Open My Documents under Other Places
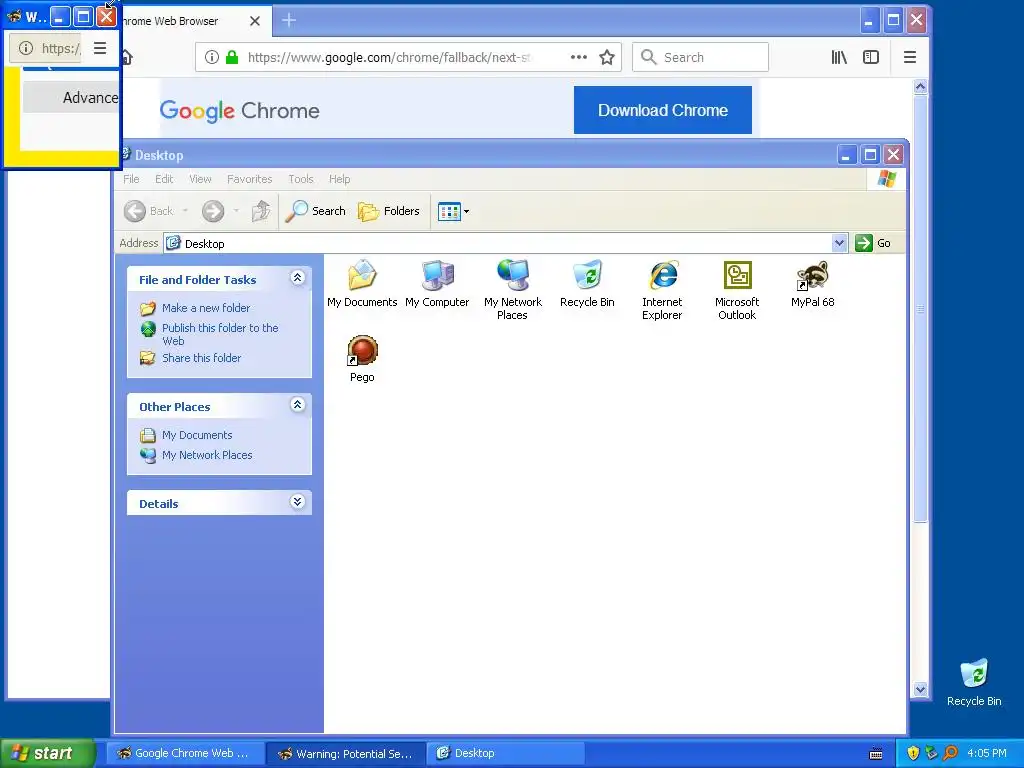Screen dimensions: 1024x768 197,435
